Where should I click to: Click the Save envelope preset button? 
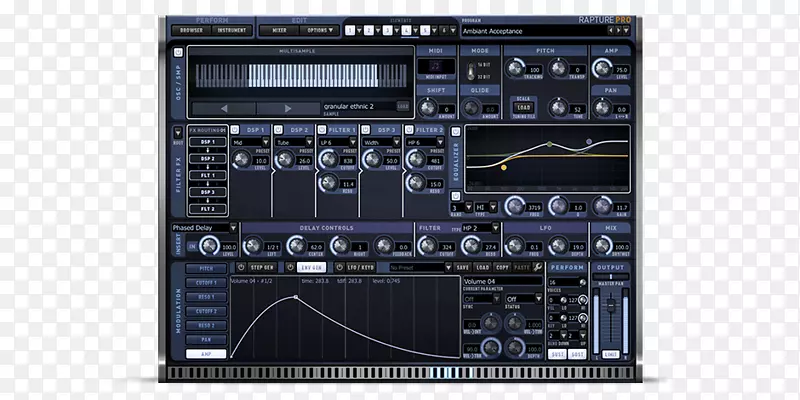click(x=463, y=268)
